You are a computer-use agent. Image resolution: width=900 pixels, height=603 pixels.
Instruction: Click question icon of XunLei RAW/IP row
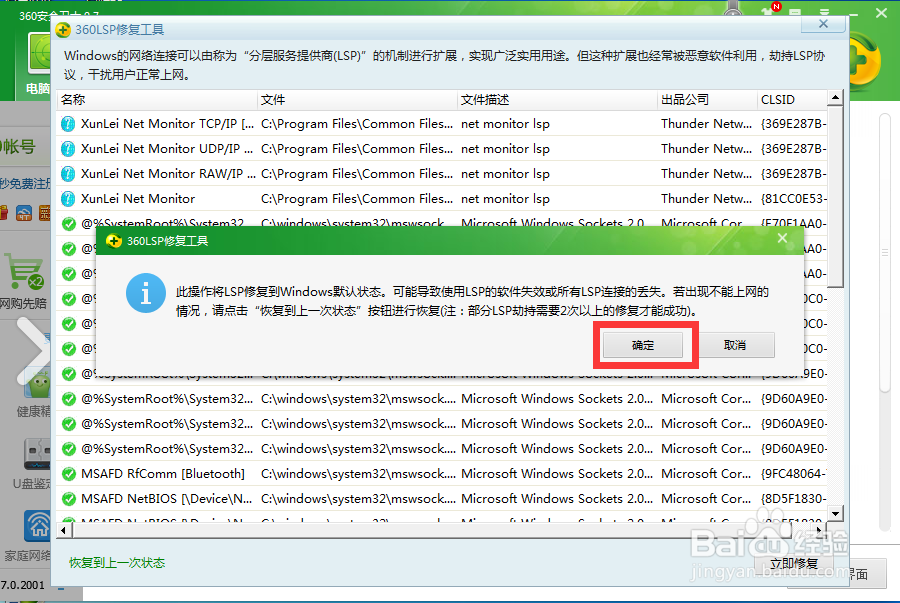click(68, 174)
